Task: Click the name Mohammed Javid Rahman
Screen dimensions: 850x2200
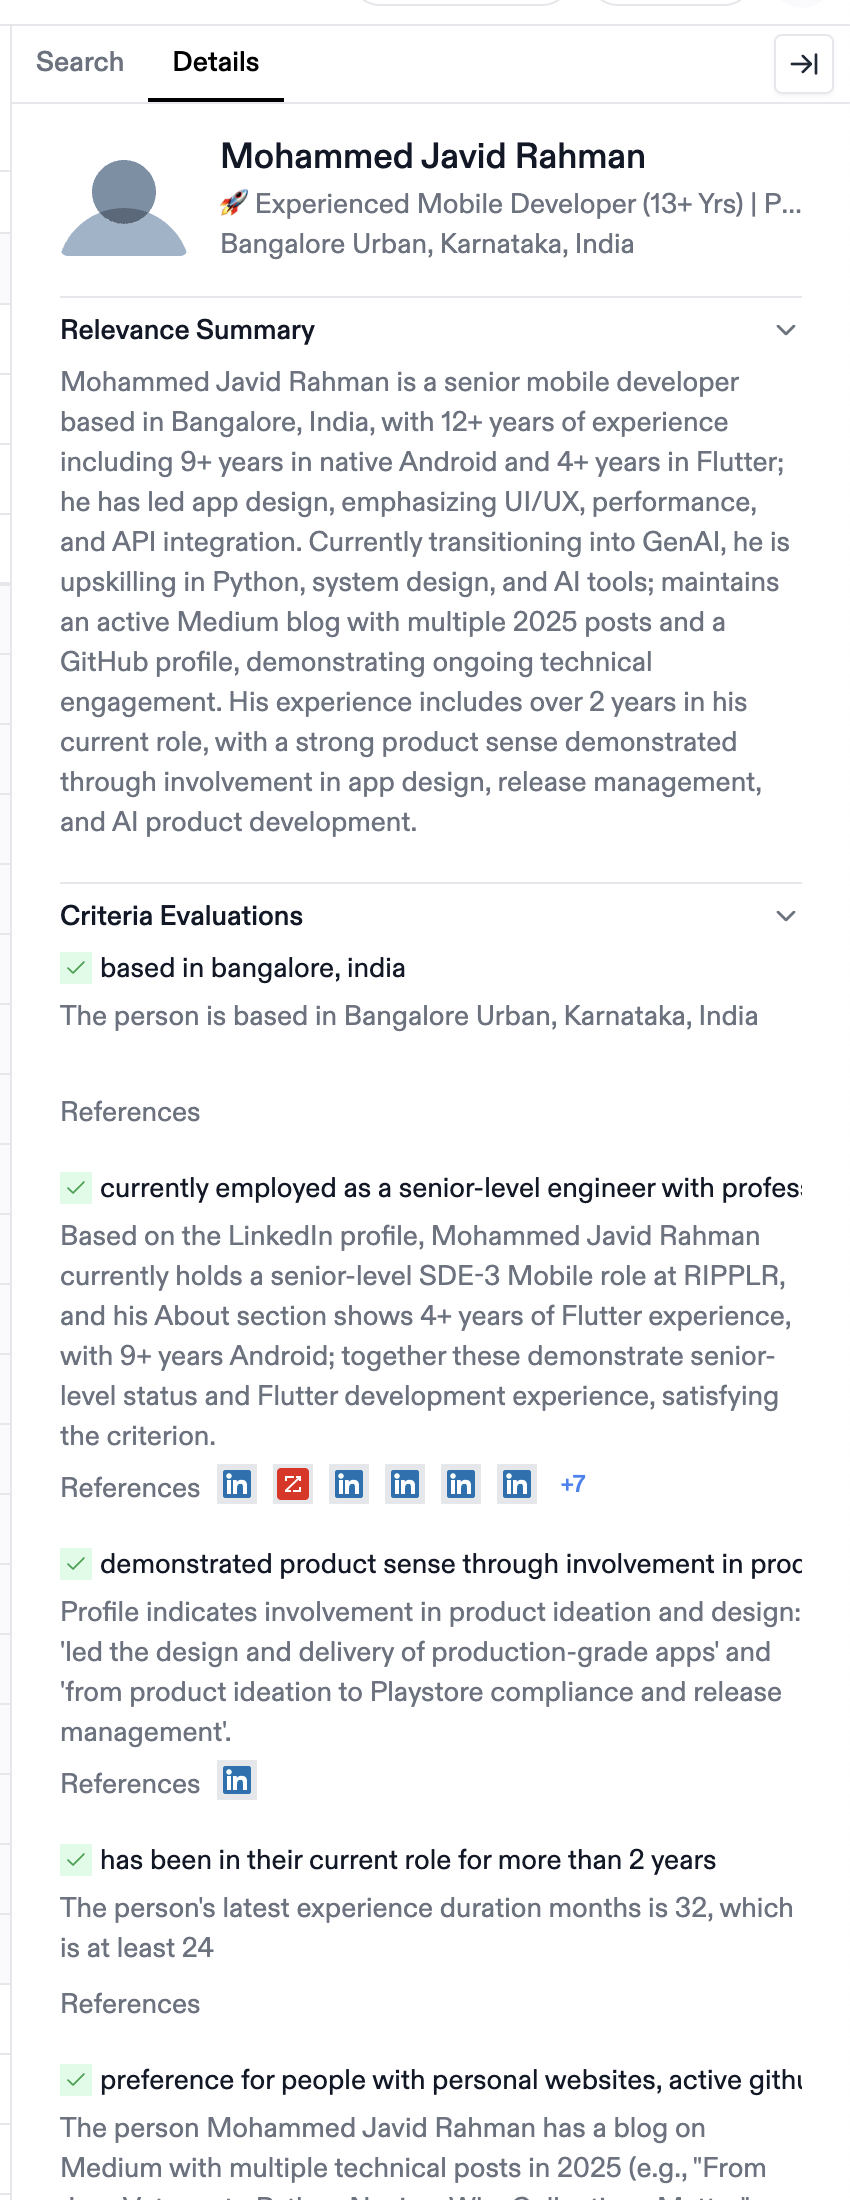Action: pos(432,157)
